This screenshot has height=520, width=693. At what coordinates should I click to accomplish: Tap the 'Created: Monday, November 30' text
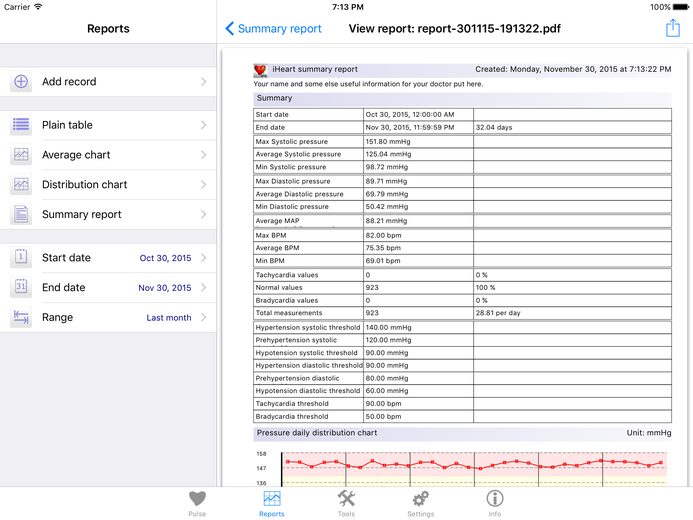[x=573, y=69]
